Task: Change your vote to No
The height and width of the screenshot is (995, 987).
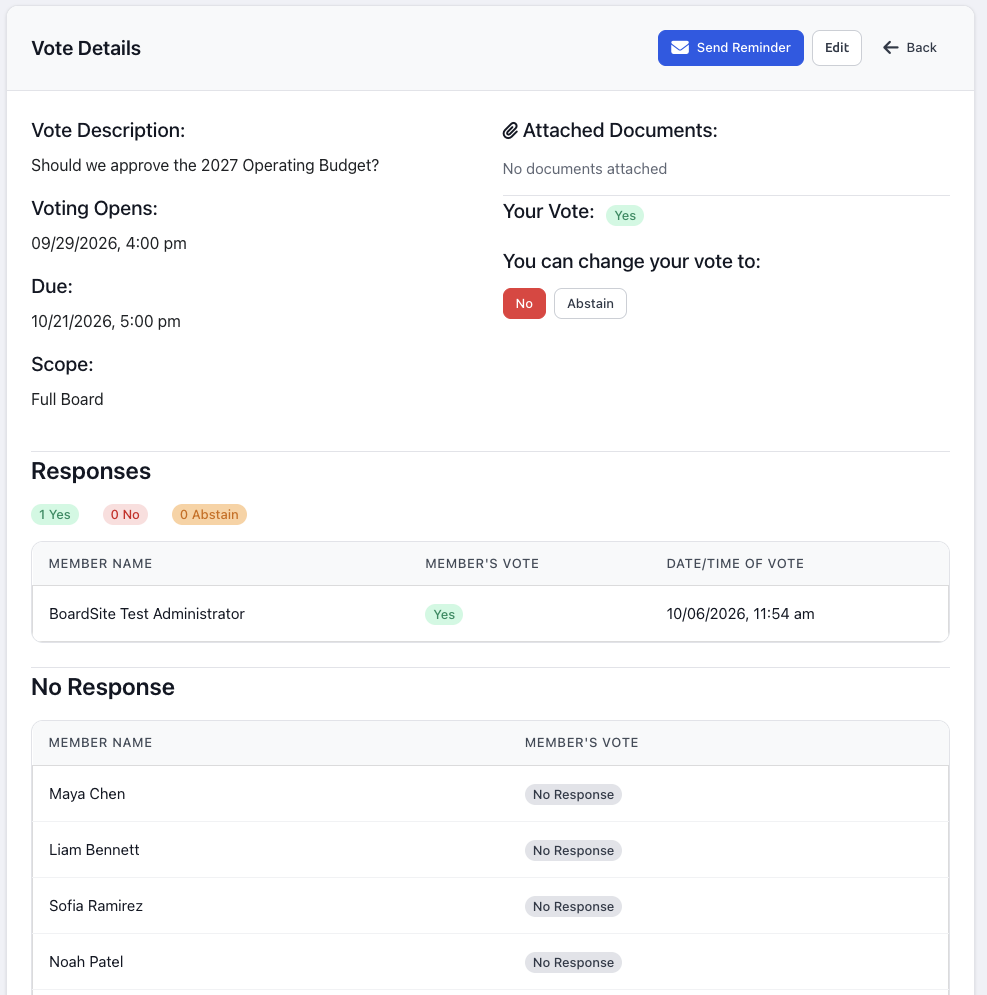Action: click(x=524, y=303)
